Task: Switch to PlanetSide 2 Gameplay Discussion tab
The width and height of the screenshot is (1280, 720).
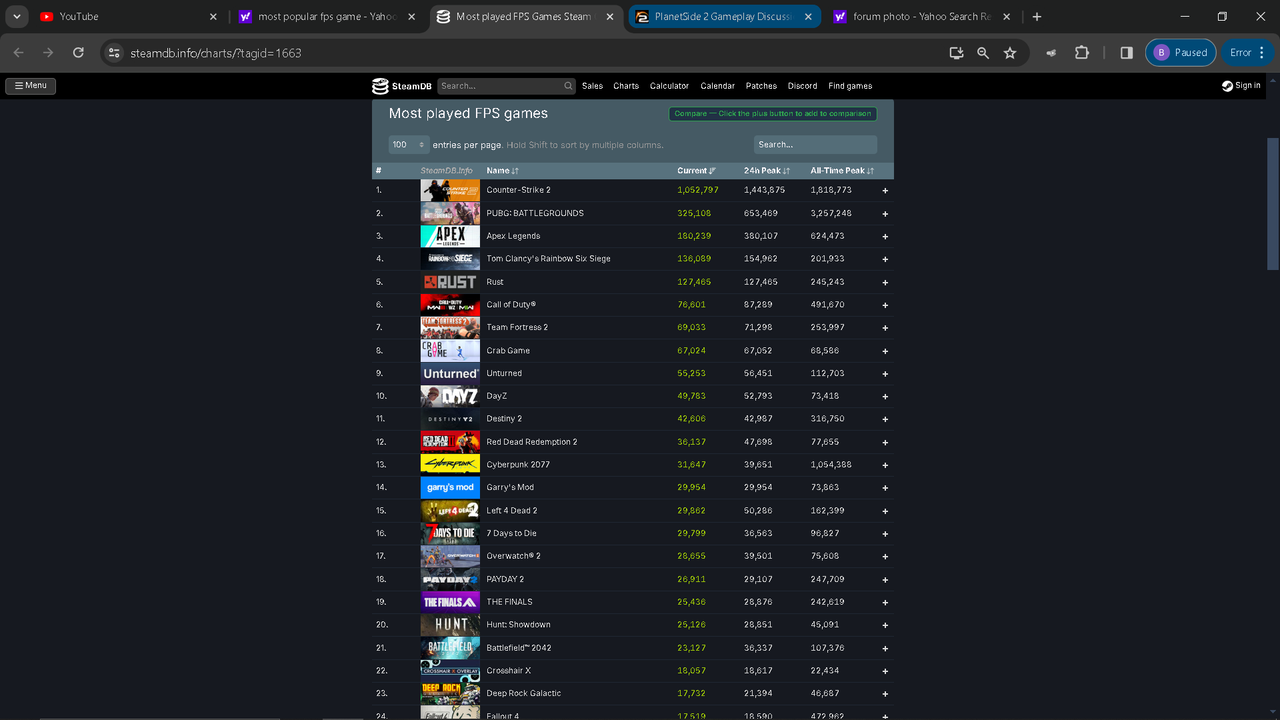Action: click(x=724, y=17)
